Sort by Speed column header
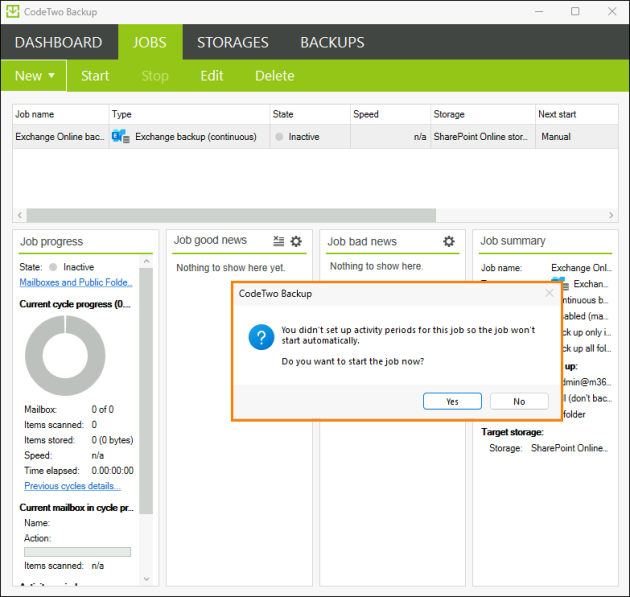This screenshot has height=597, width=630. pyautogui.click(x=391, y=114)
